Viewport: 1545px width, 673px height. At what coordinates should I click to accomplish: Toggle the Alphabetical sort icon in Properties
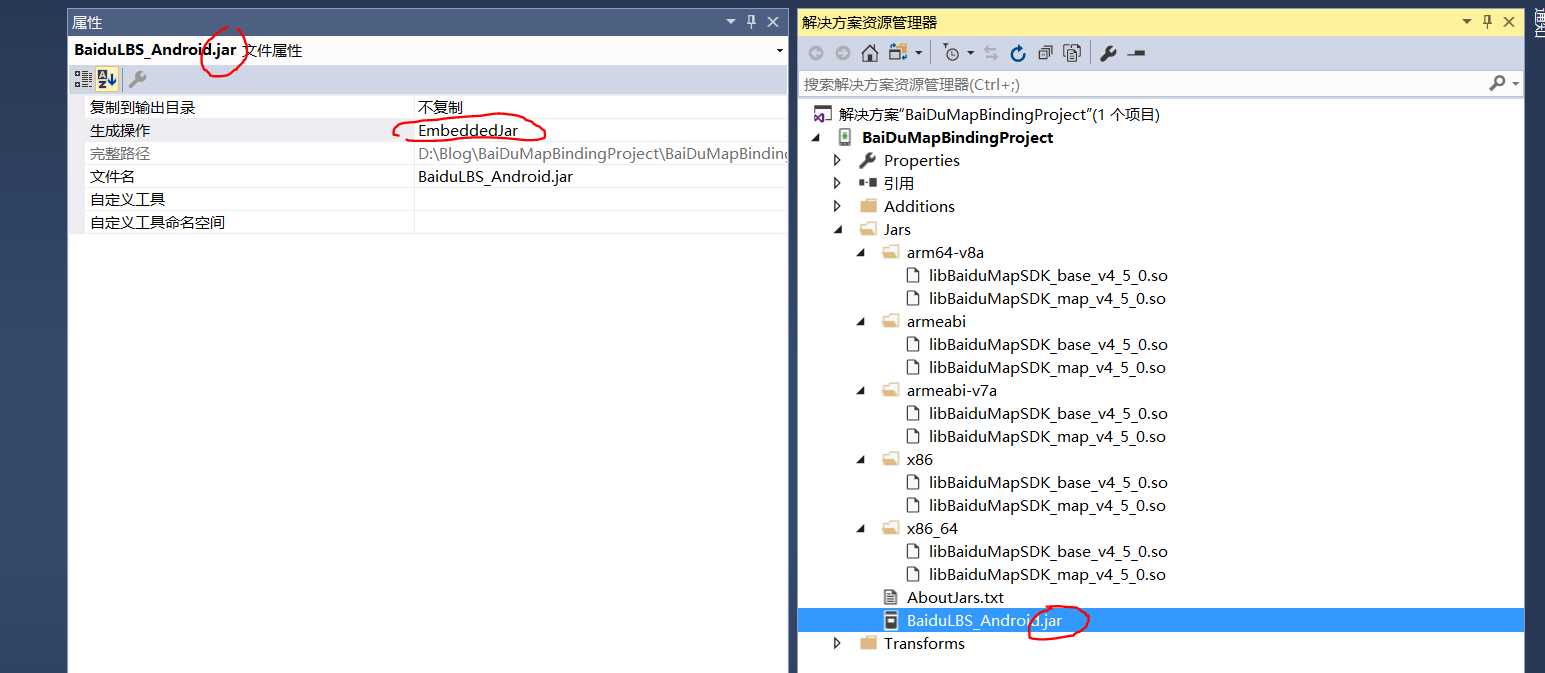(107, 79)
